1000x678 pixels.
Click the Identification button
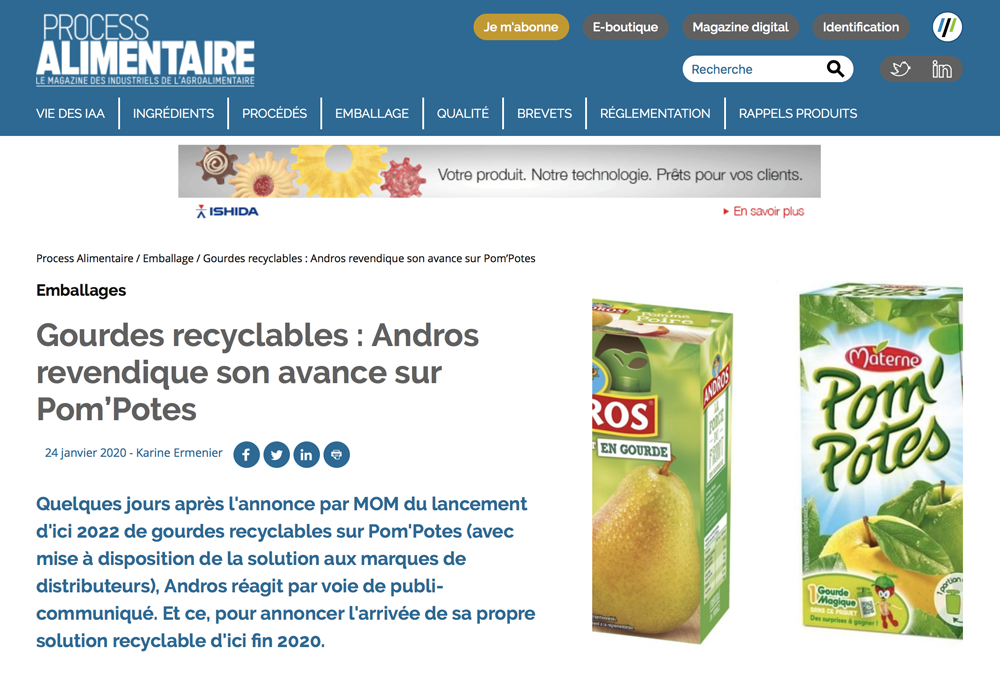click(x=860, y=27)
